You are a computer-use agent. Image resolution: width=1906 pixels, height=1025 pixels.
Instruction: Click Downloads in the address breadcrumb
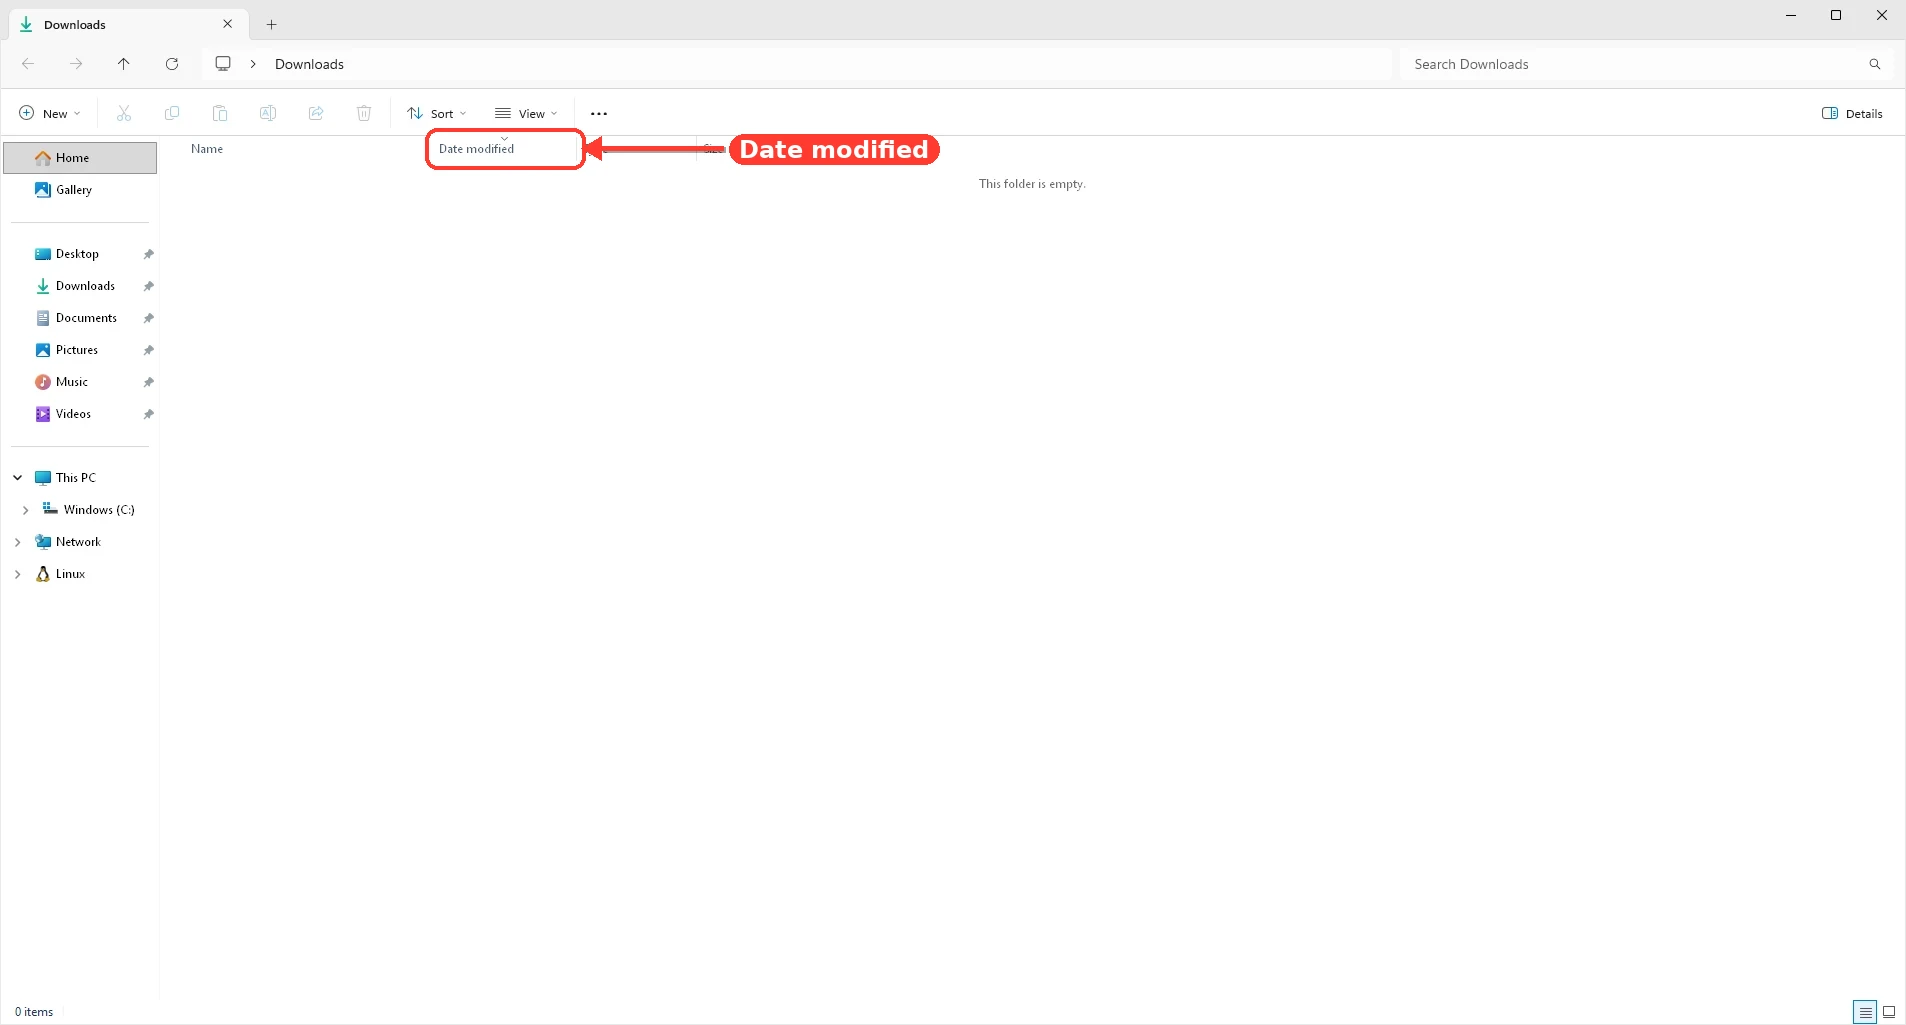click(x=309, y=64)
